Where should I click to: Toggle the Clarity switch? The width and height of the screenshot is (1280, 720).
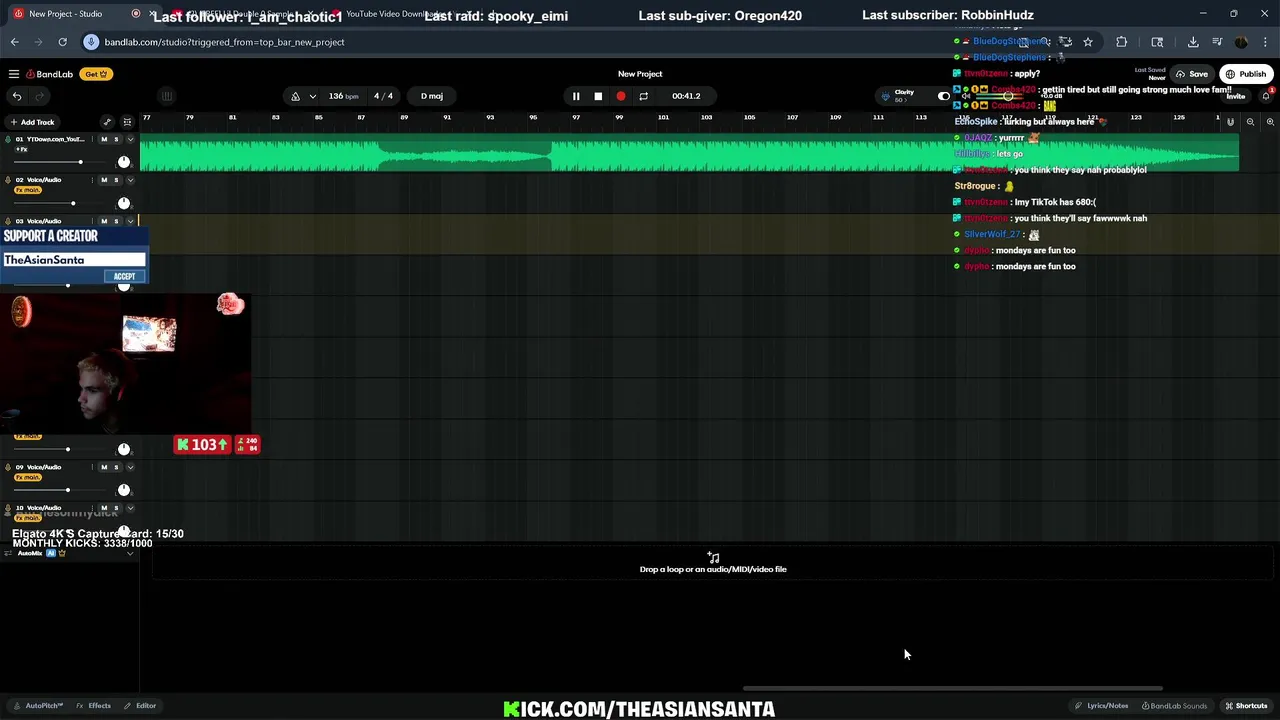[x=943, y=96]
